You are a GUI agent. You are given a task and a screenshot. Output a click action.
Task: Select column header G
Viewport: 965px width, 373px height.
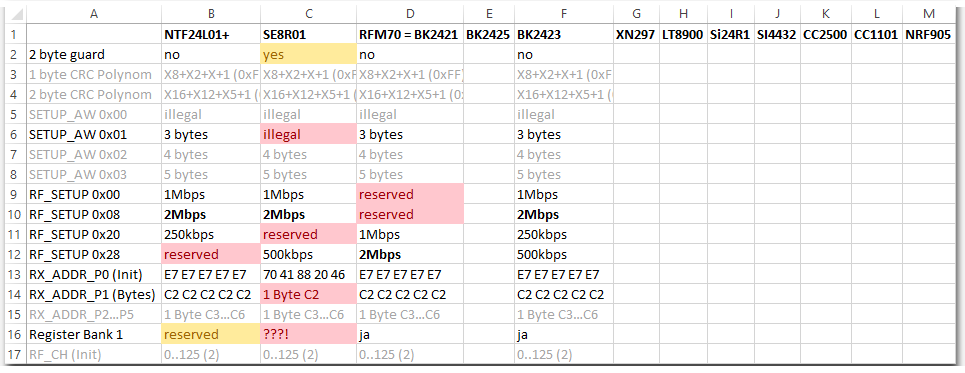[636, 14]
